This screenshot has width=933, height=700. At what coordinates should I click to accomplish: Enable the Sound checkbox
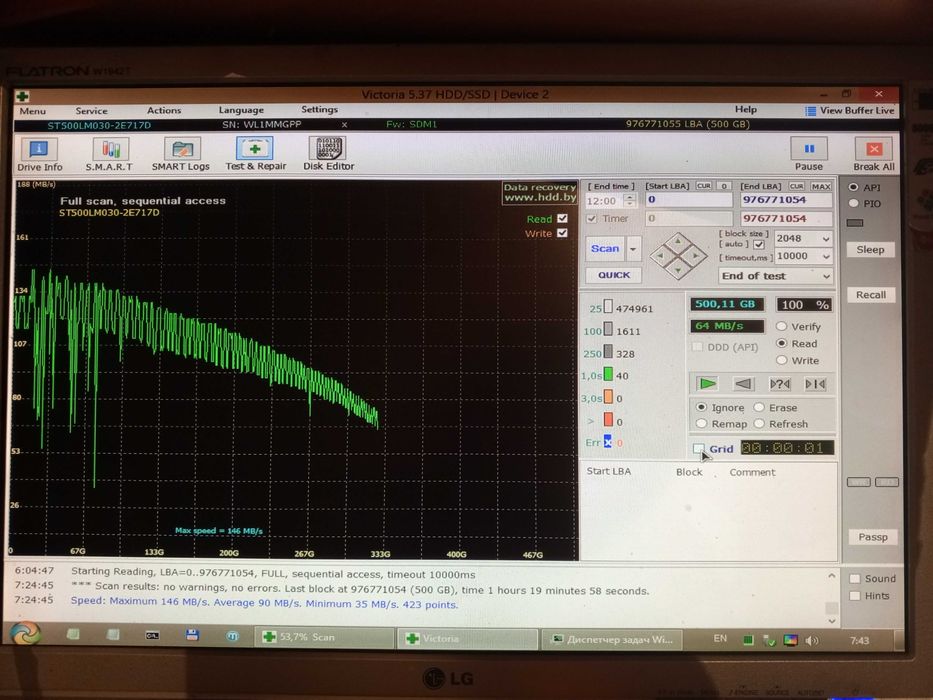tap(855, 579)
